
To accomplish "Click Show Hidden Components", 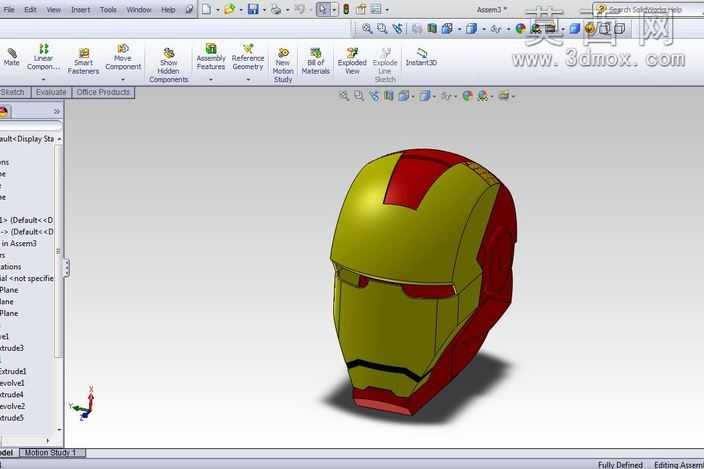I will [169, 66].
